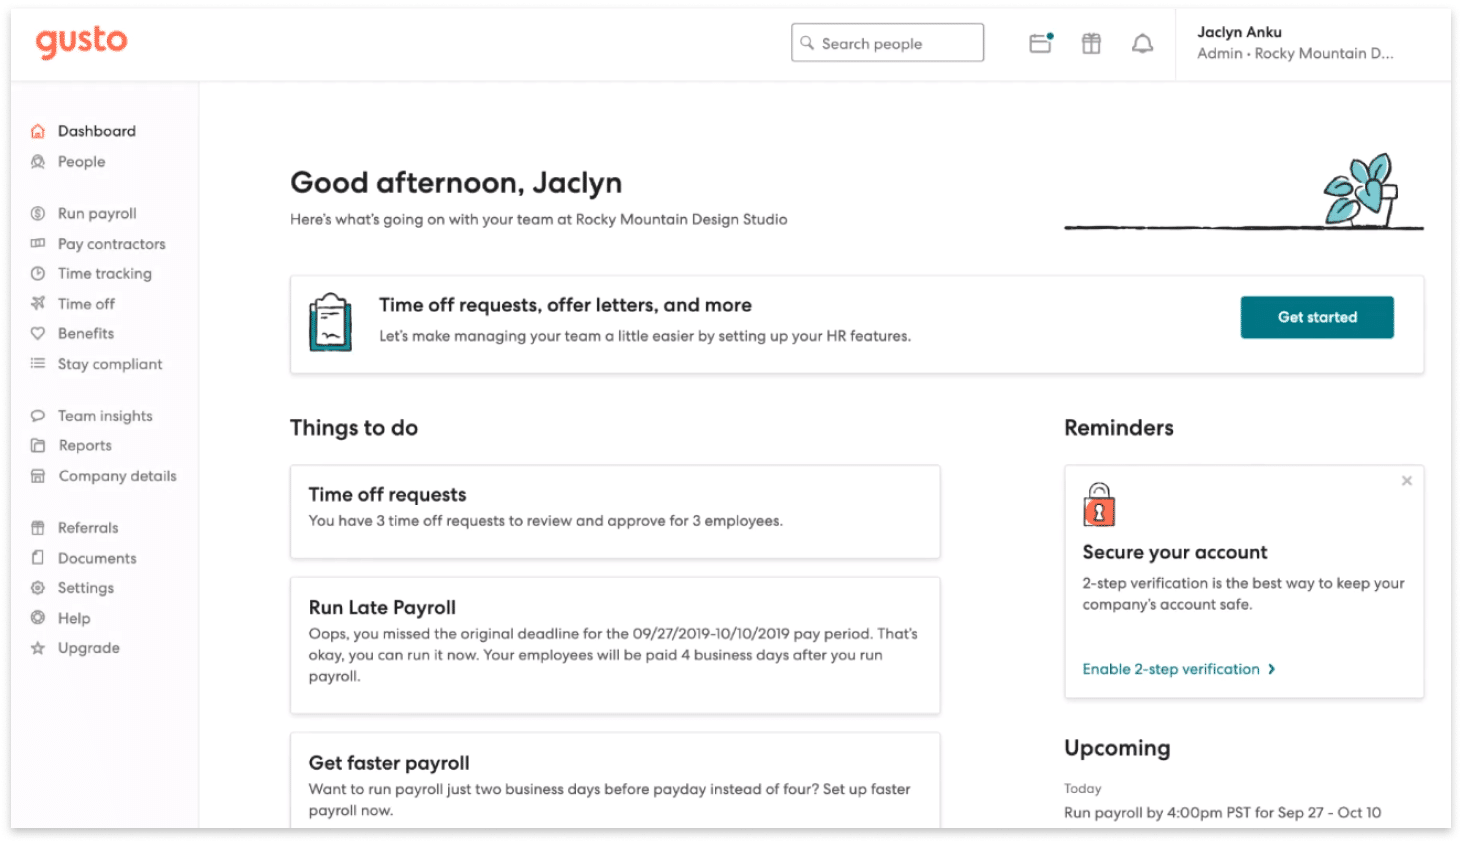Click Enable 2-step verification link
The image size is (1462, 843).
(1170, 669)
